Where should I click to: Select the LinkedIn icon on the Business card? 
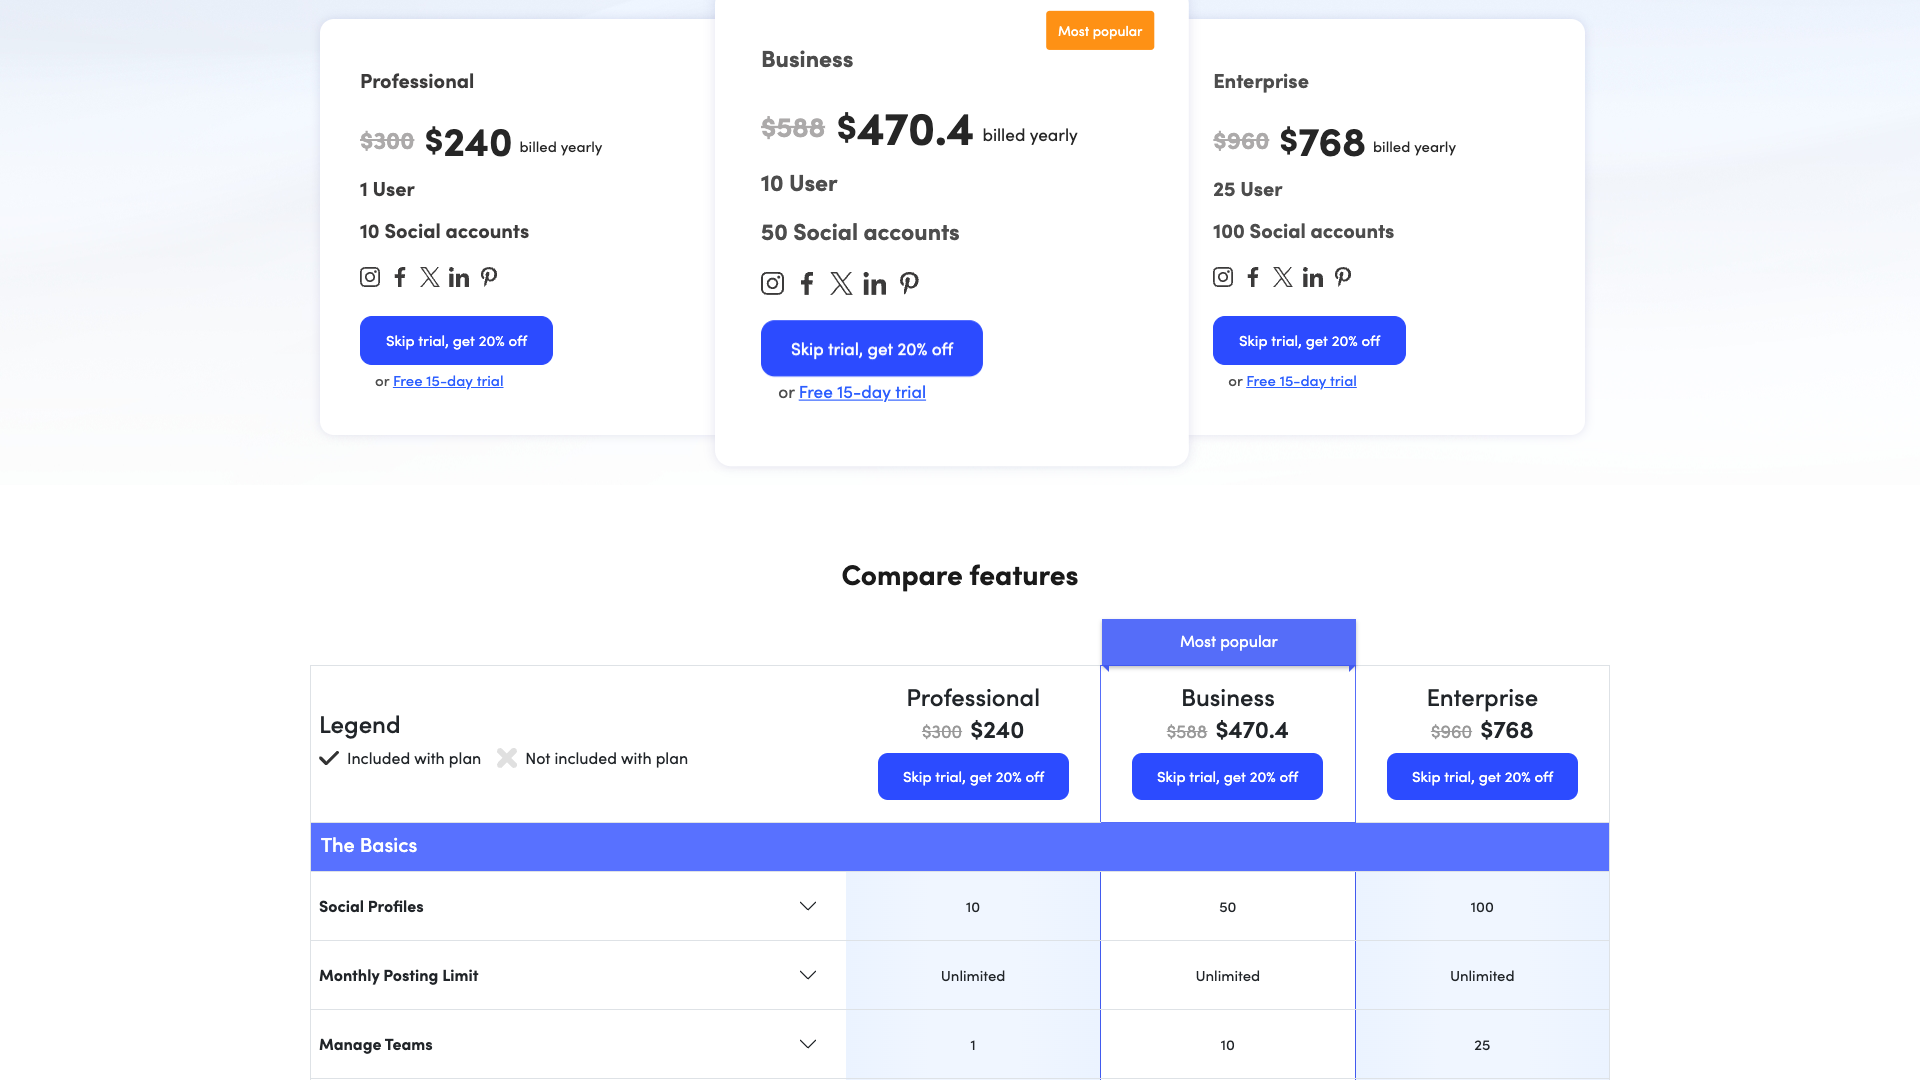coord(875,283)
